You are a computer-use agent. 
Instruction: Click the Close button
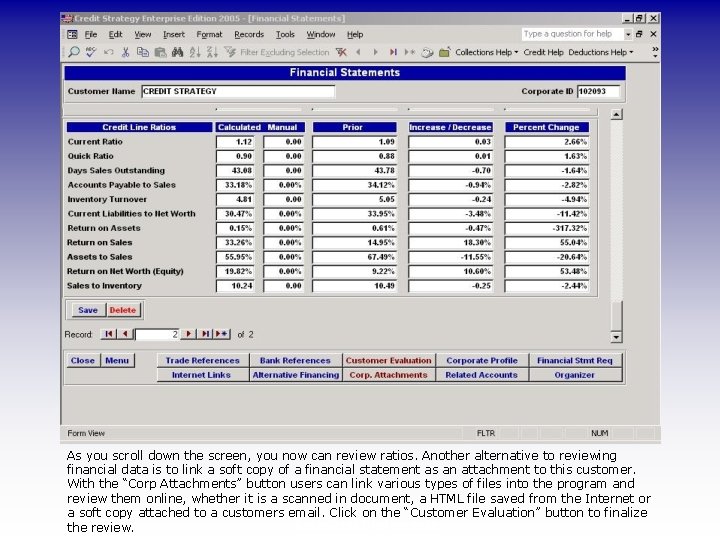click(83, 360)
